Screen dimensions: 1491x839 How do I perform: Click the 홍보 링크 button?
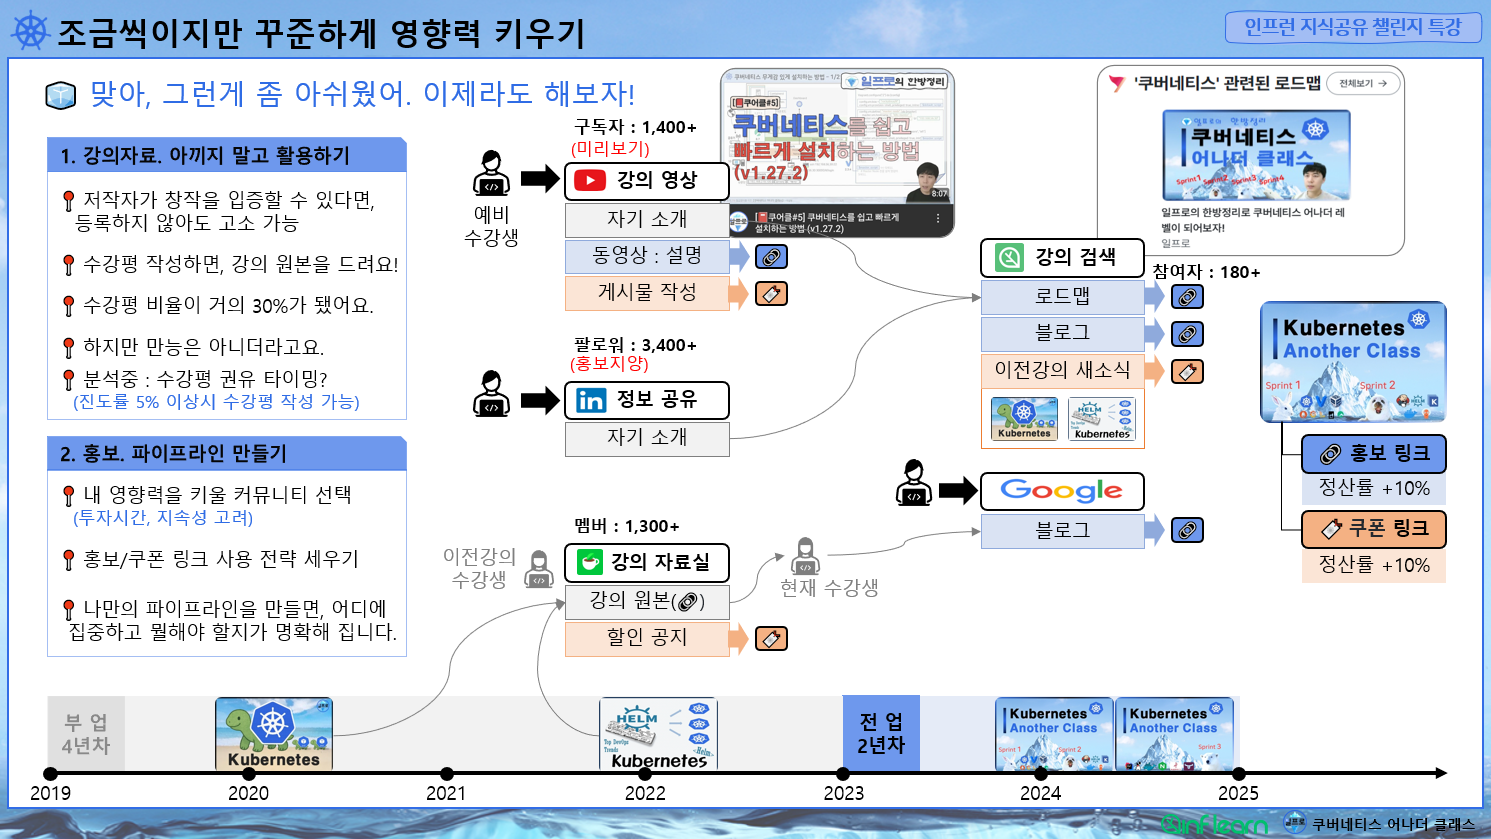[x=1374, y=454]
